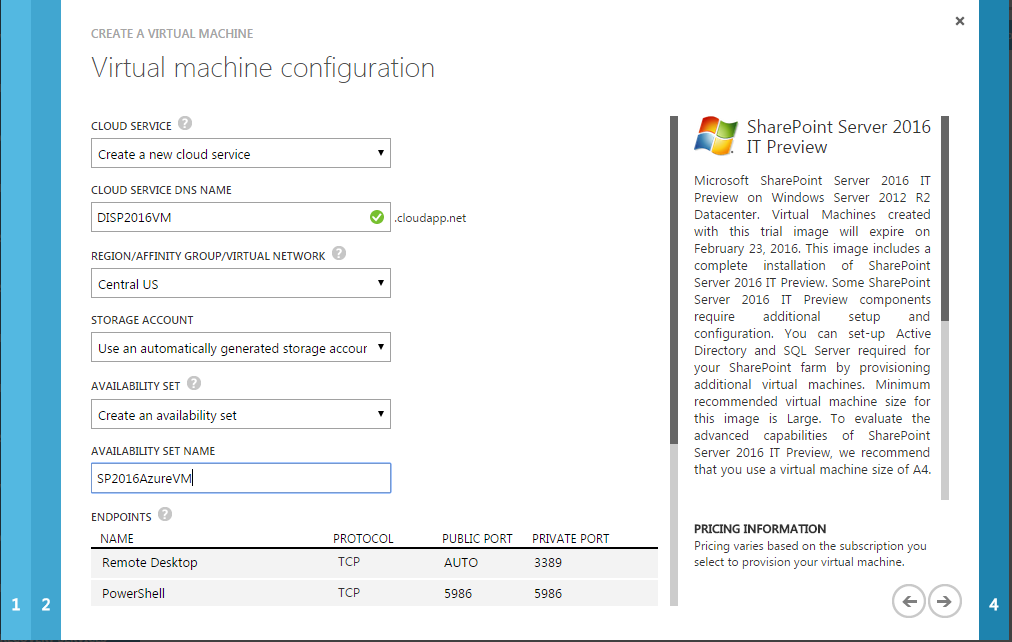Click the green DNS name validation checkmark
The width and height of the screenshot is (1012, 642).
tap(377, 217)
